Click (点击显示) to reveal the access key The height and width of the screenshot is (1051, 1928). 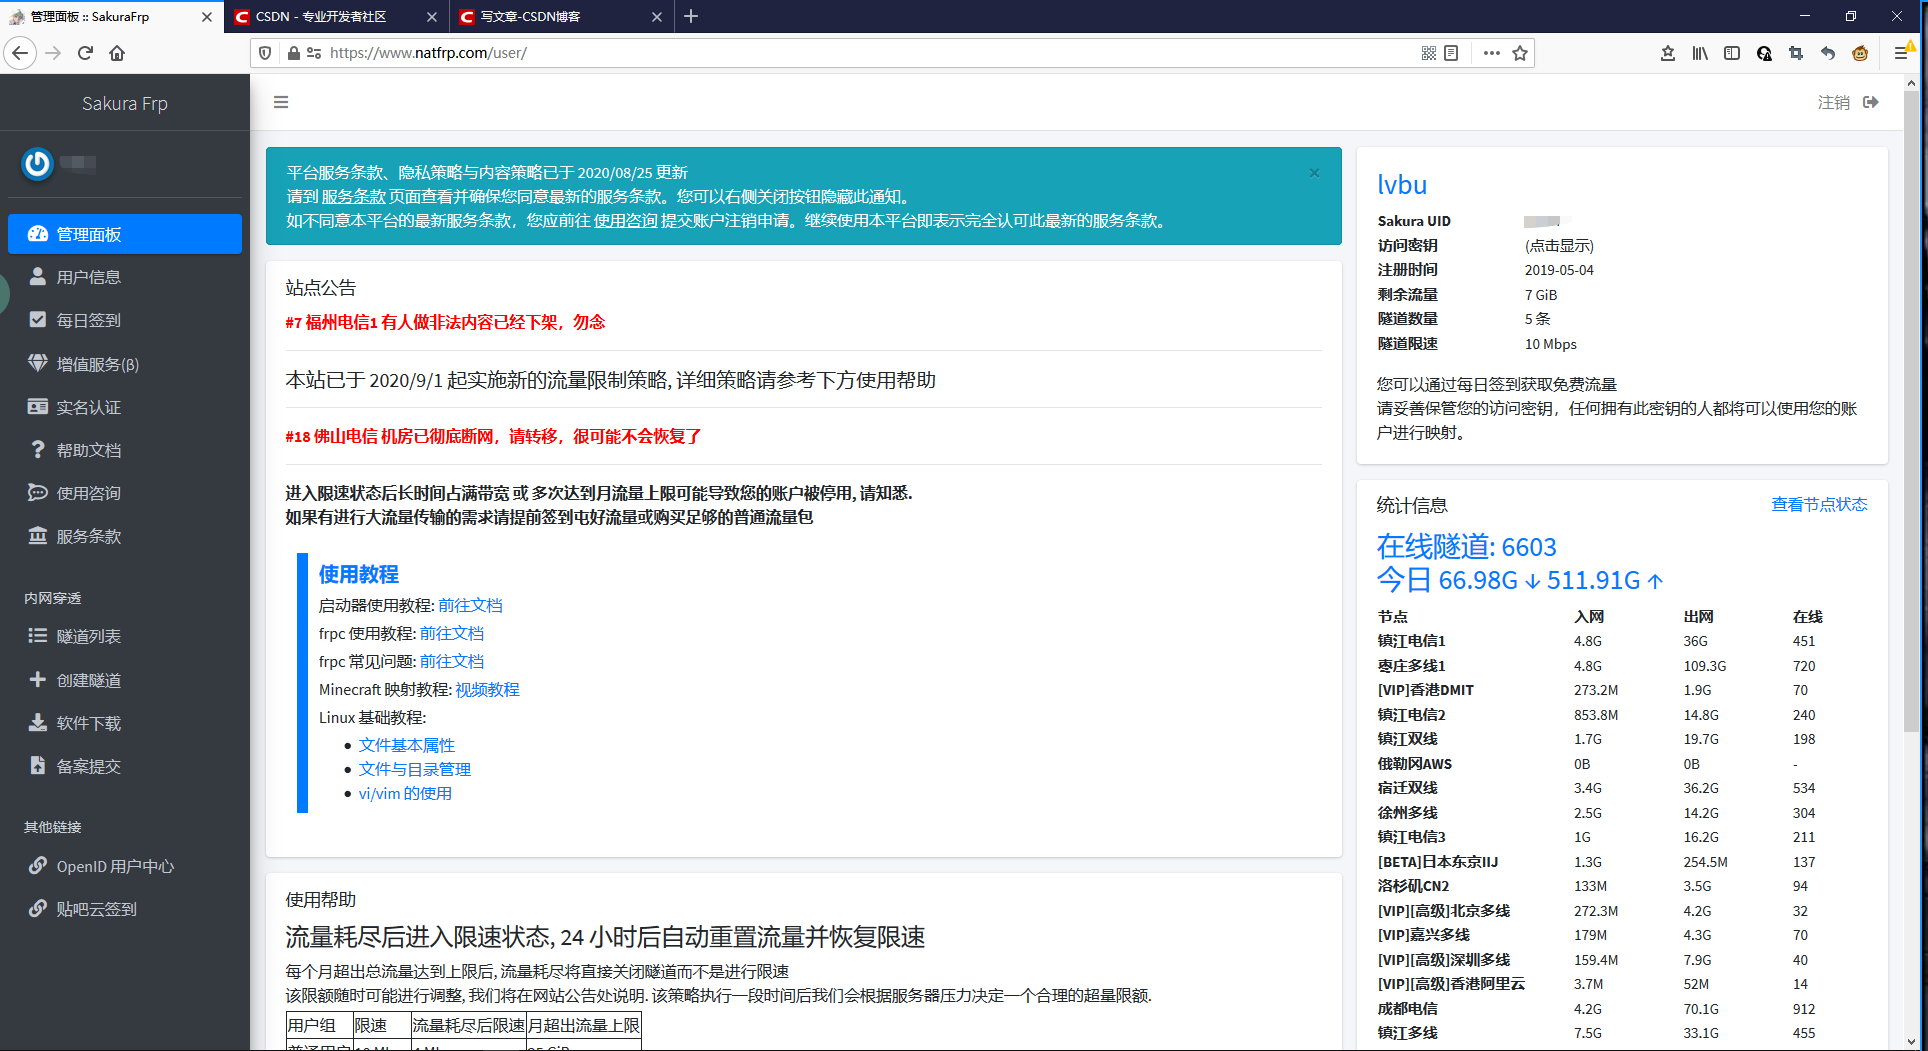click(1558, 246)
